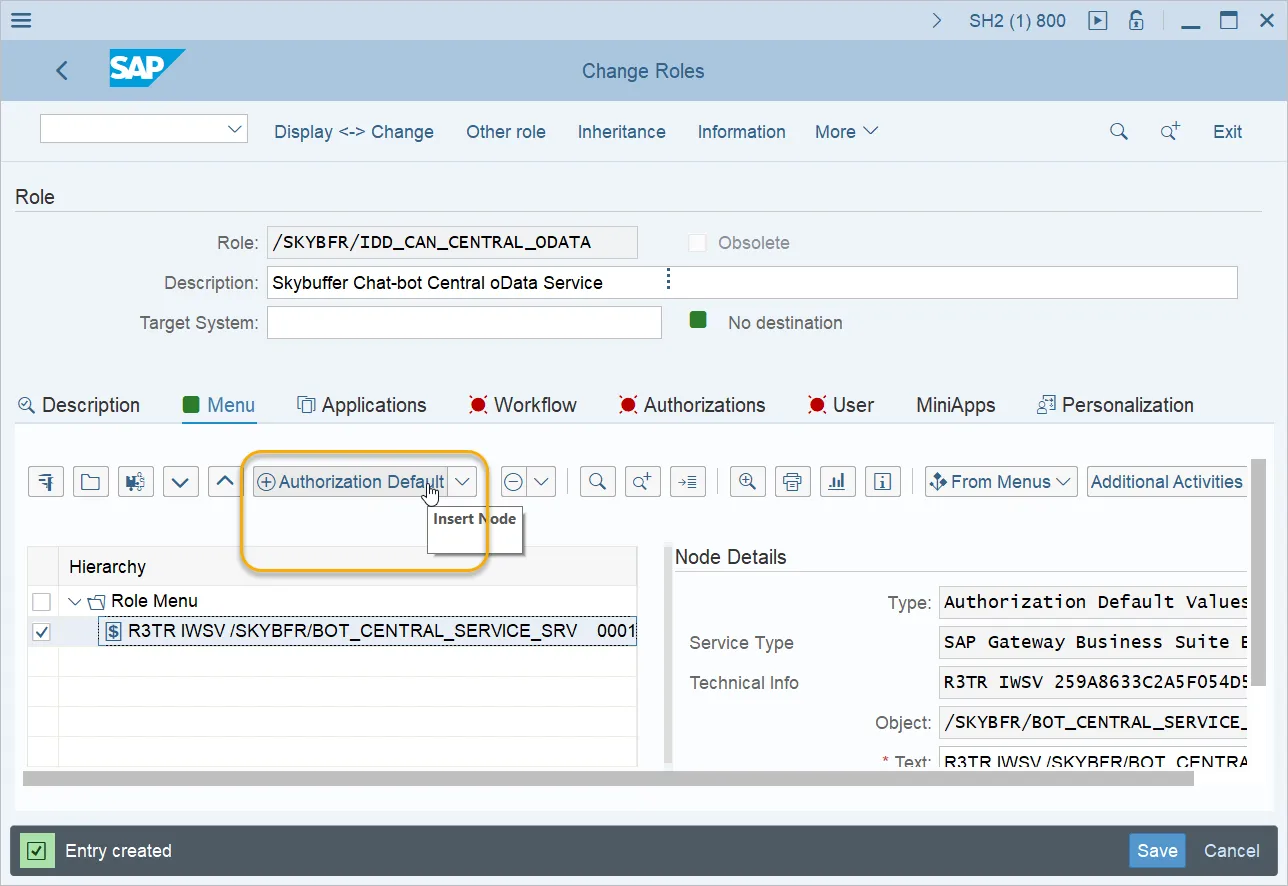Switch to the Description tab
This screenshot has height=886, width=1288.
[79, 405]
